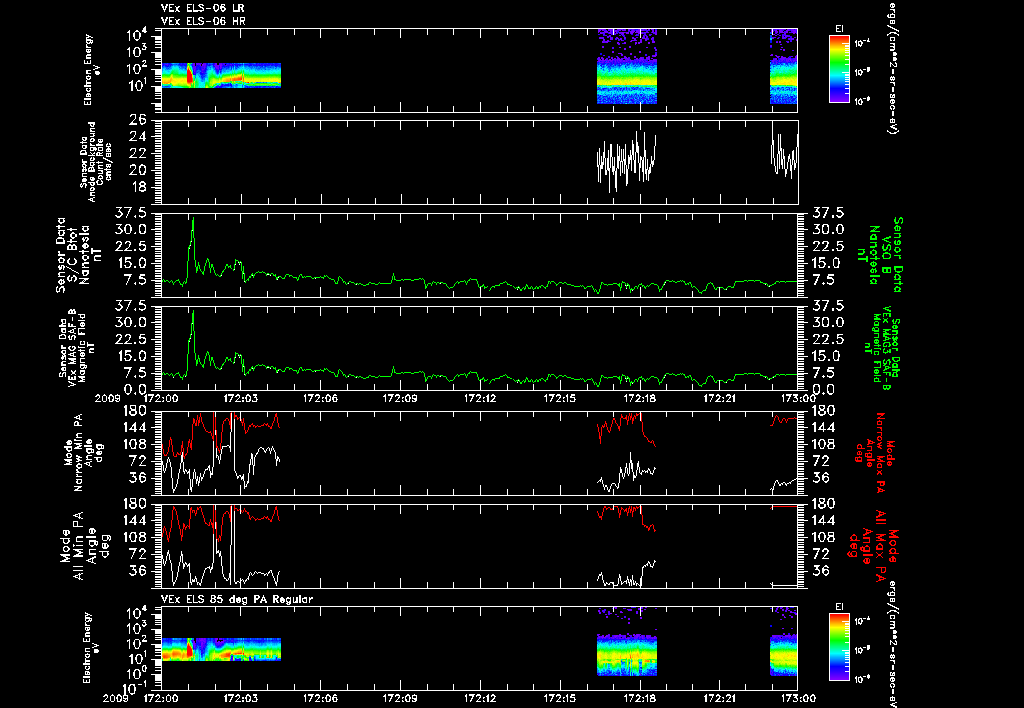Click the '24' tick on count rate axis
This screenshot has height=708, width=1024.
[x=138, y=137]
